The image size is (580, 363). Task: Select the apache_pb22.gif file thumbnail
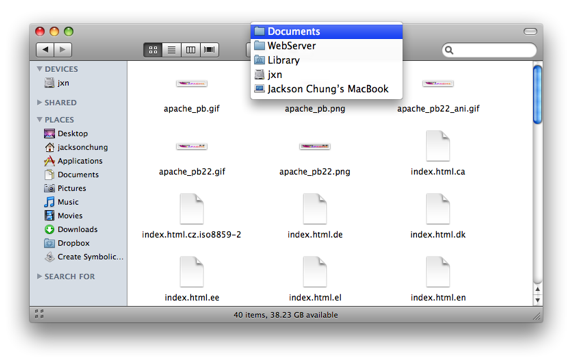[192, 147]
